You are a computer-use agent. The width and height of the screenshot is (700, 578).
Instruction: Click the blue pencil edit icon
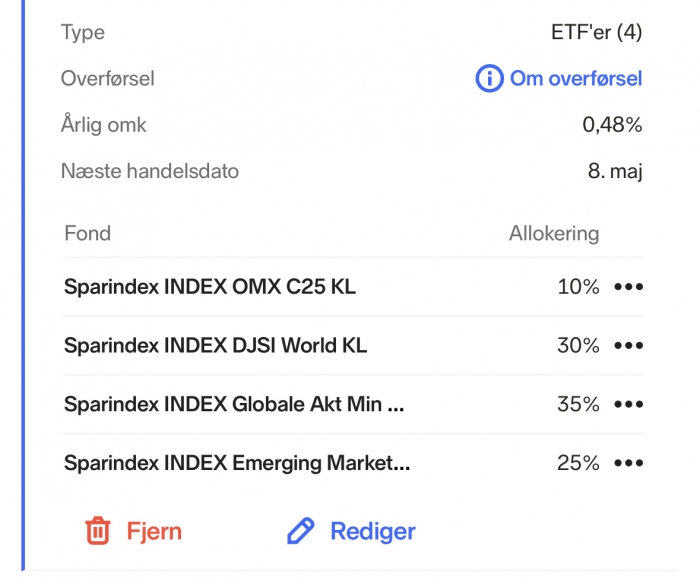coord(300,531)
